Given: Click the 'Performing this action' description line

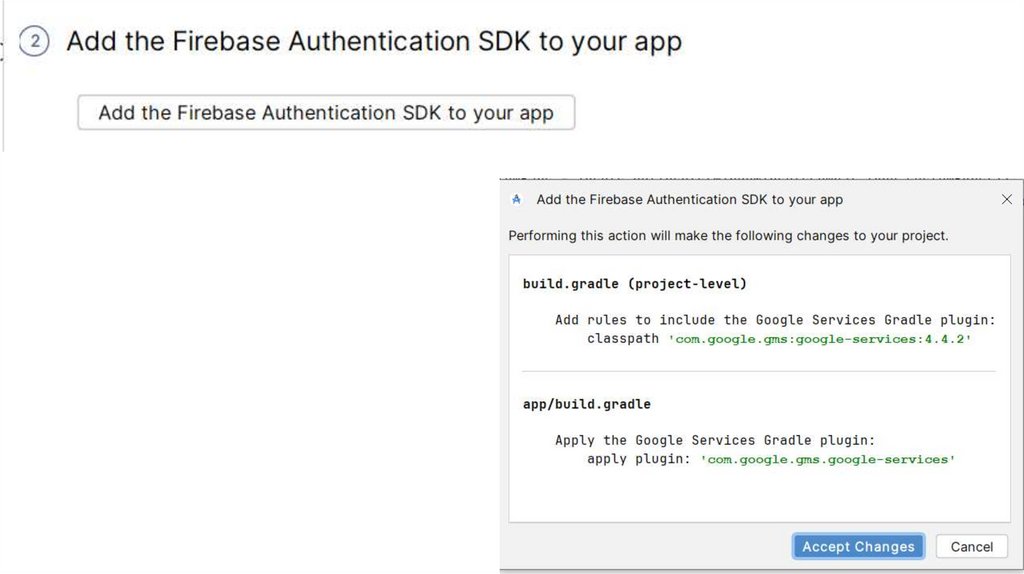Looking at the screenshot, I should 728,236.
